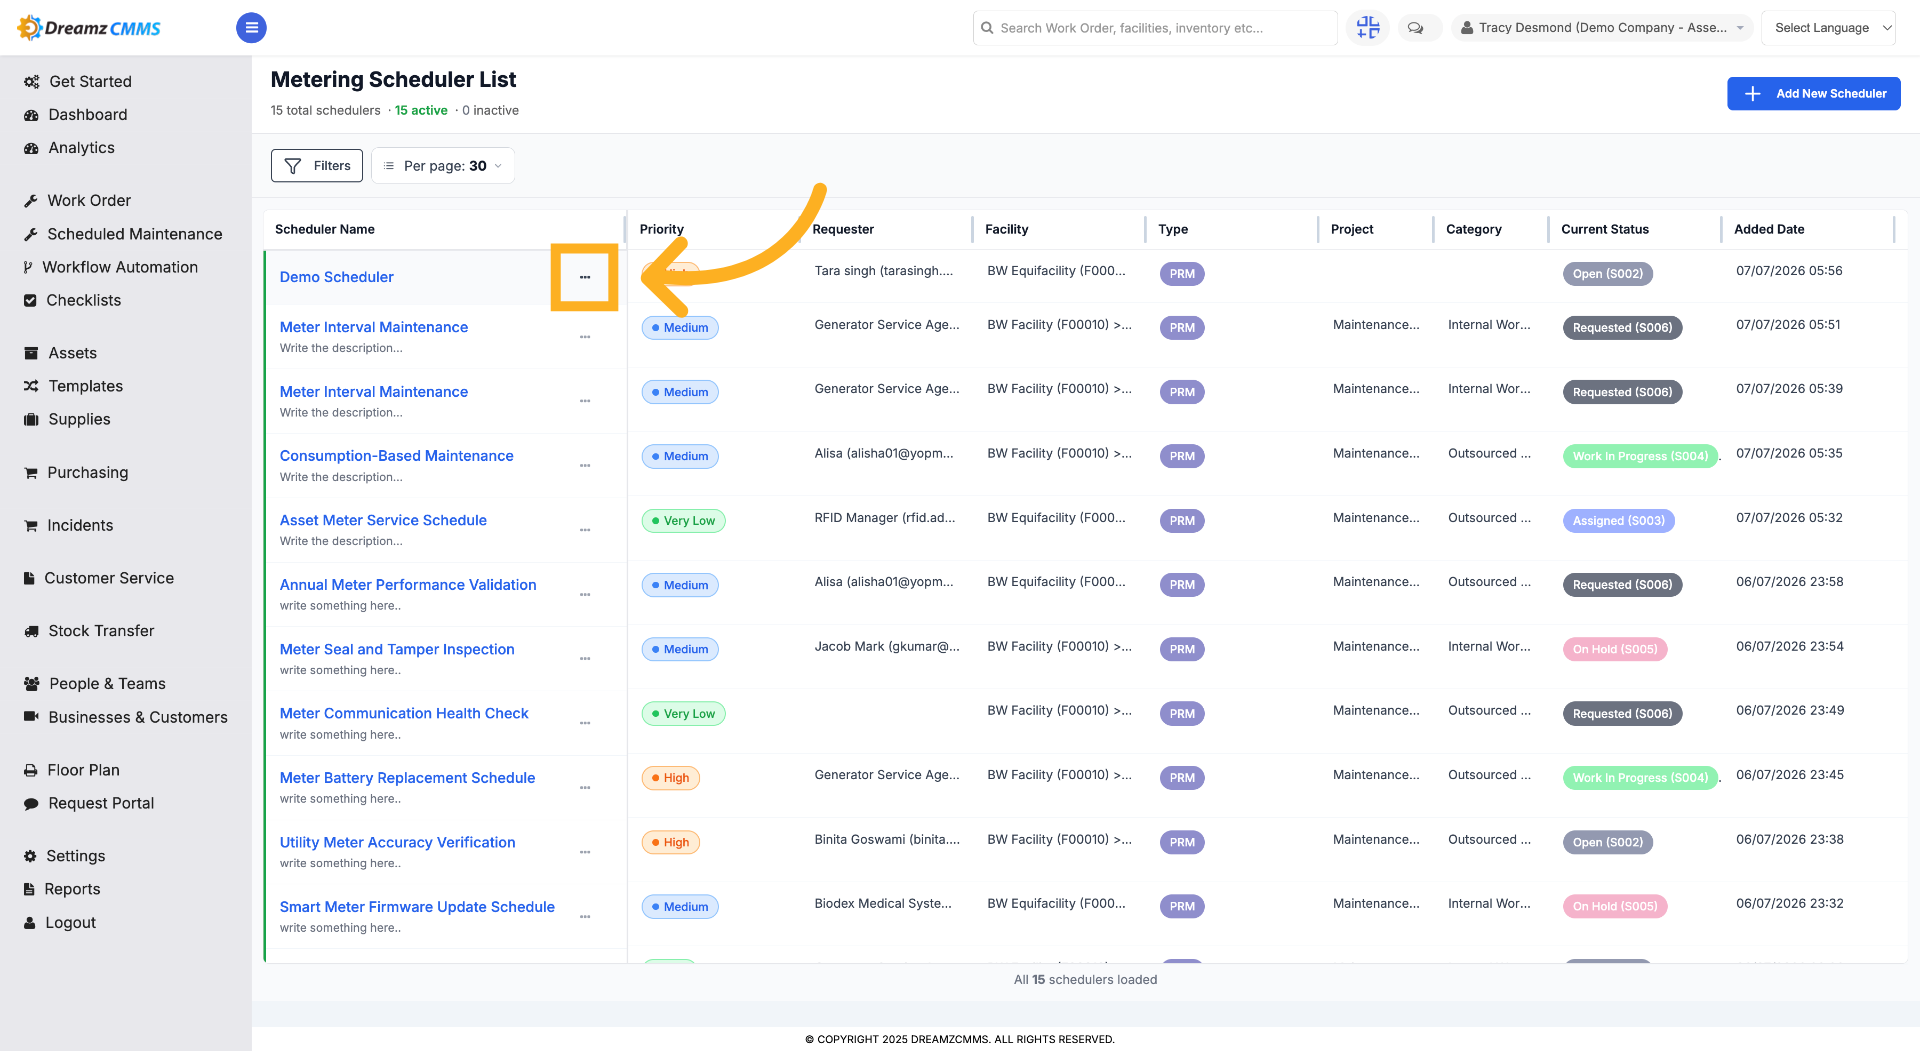The width and height of the screenshot is (1920, 1051).
Task: Open three-dot menu for Meter Battery Replacement Schedule
Action: point(585,788)
